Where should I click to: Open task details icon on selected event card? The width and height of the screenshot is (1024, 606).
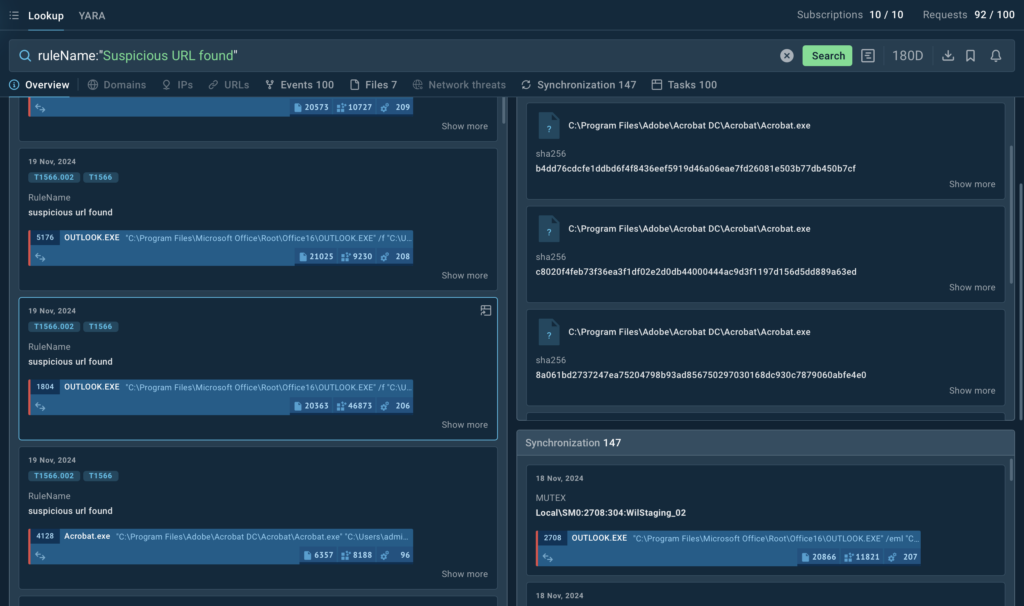click(485, 311)
